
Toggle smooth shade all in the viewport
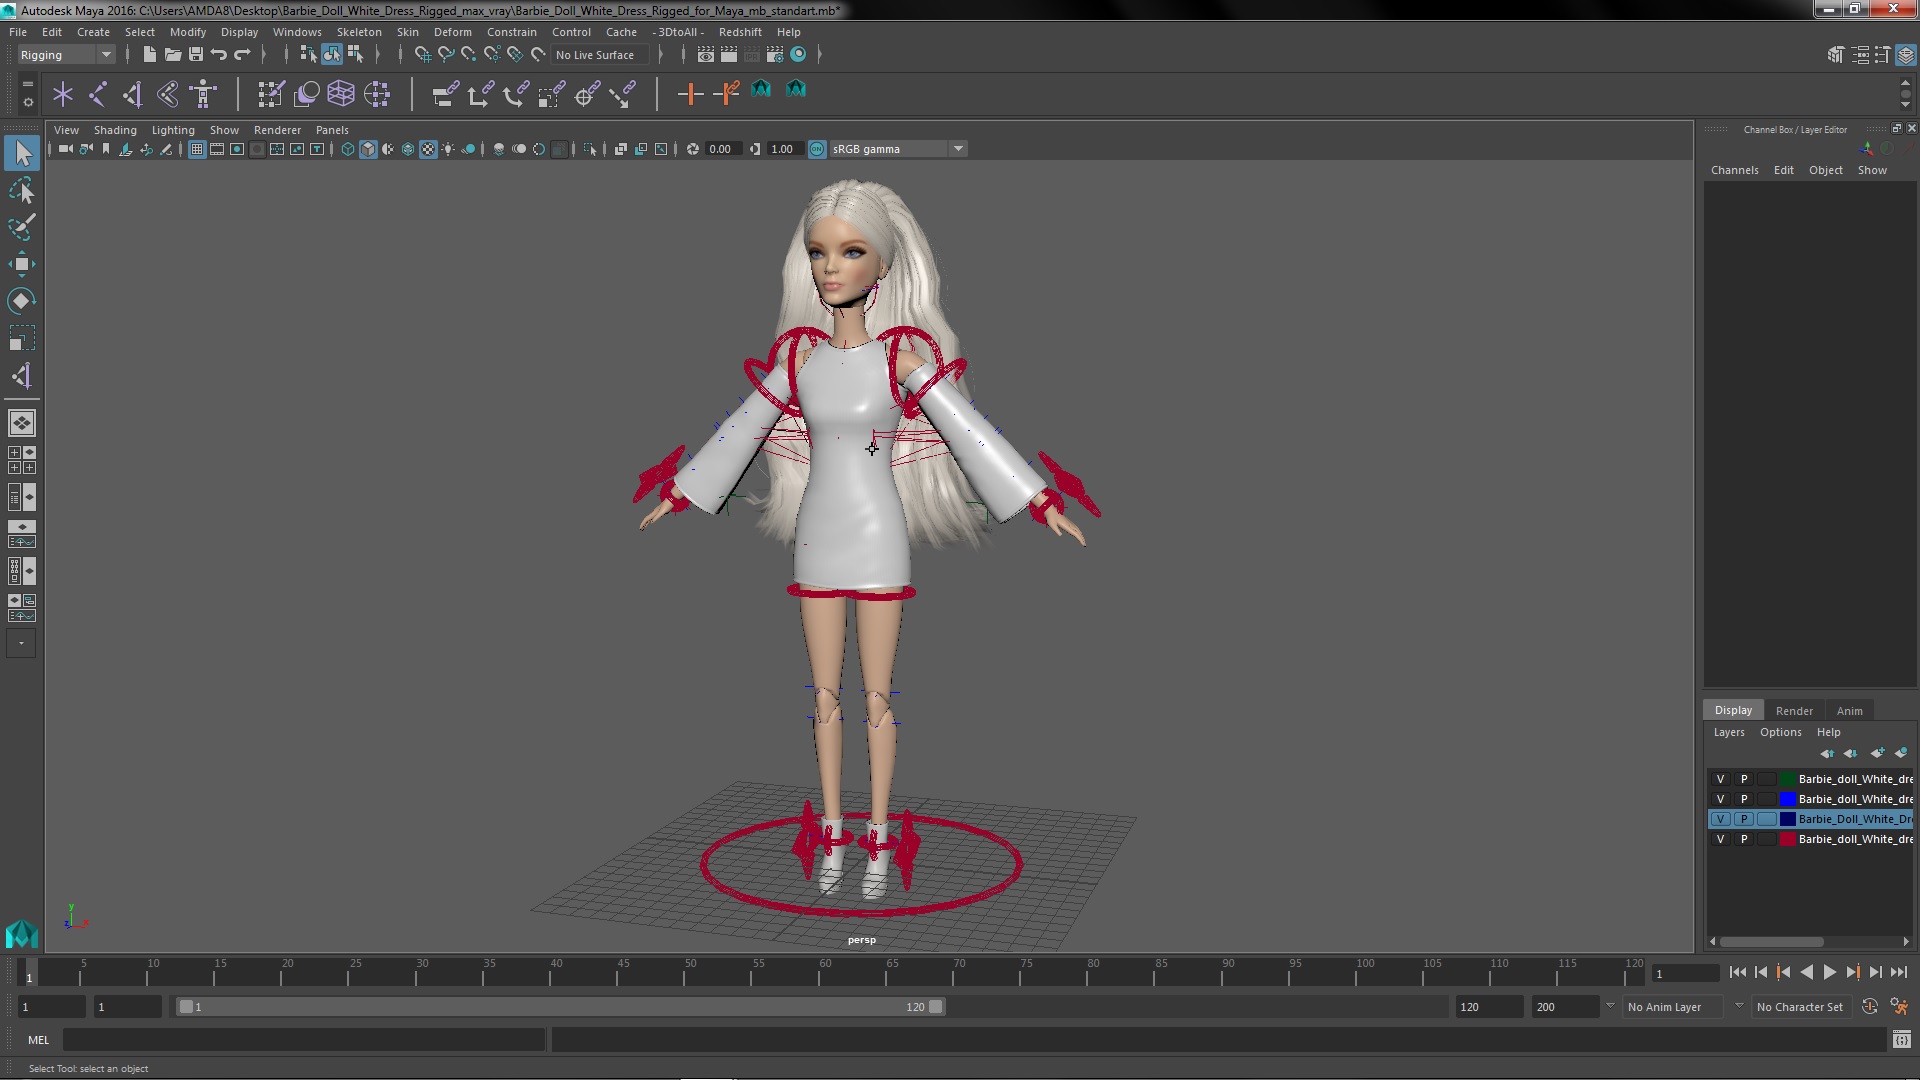tap(368, 149)
